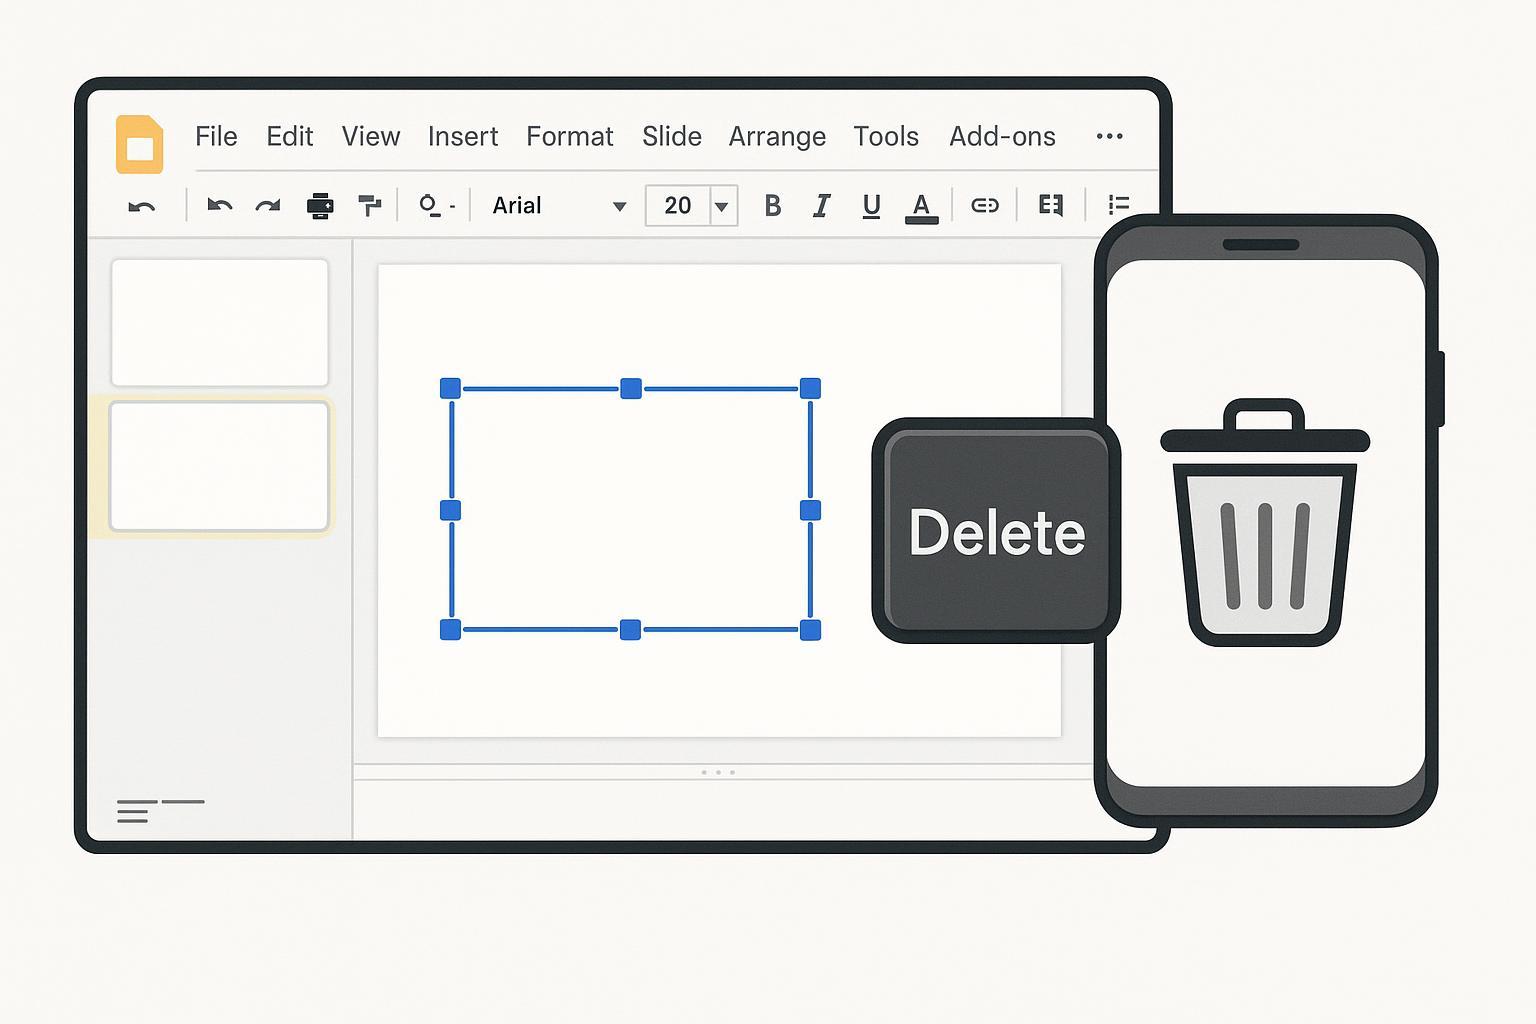Click the three-dot more menu button
This screenshot has width=1536, height=1024.
1109,136
